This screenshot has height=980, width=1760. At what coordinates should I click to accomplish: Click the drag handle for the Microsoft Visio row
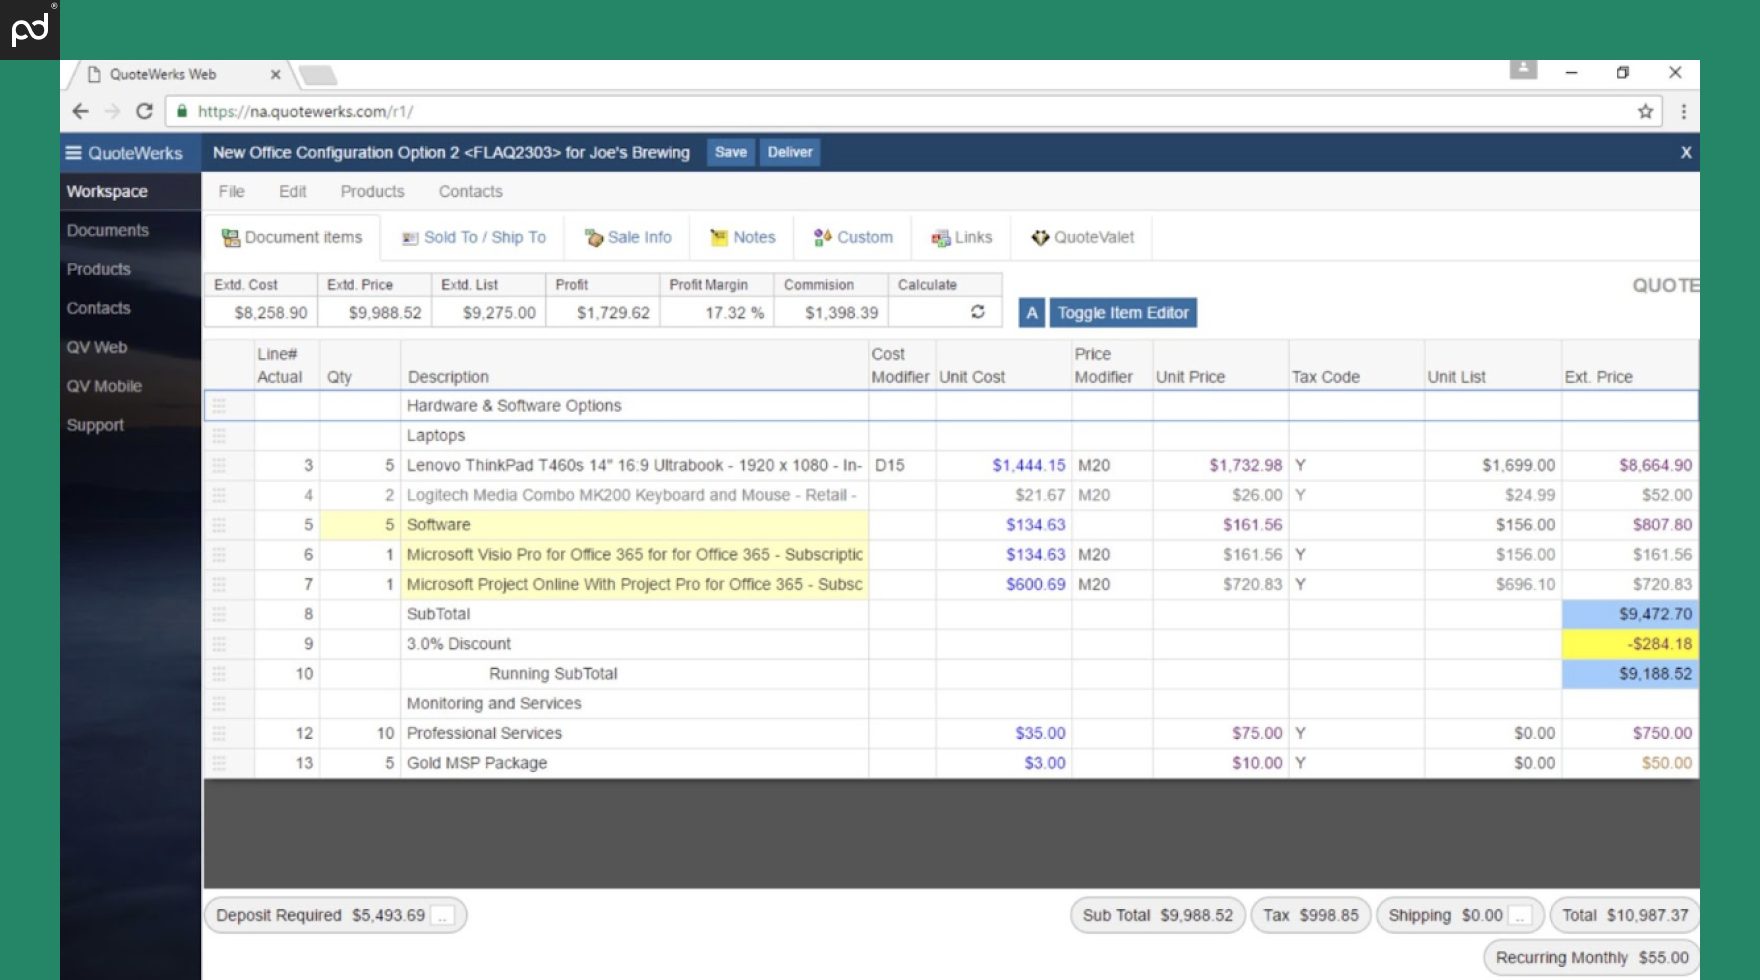[219, 554]
